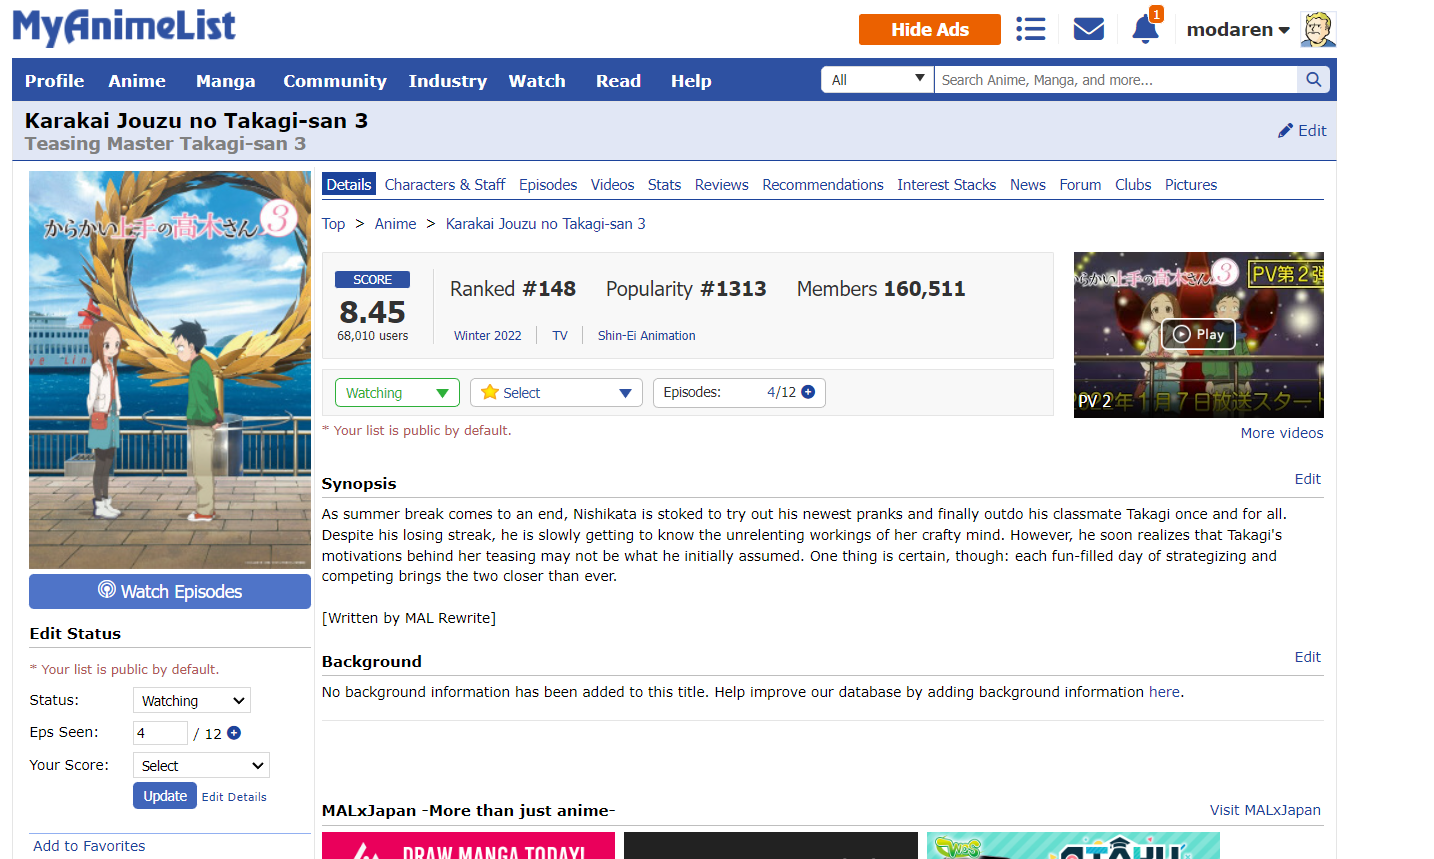
Task: Open the Watching status dropdown under score
Action: click(x=397, y=393)
